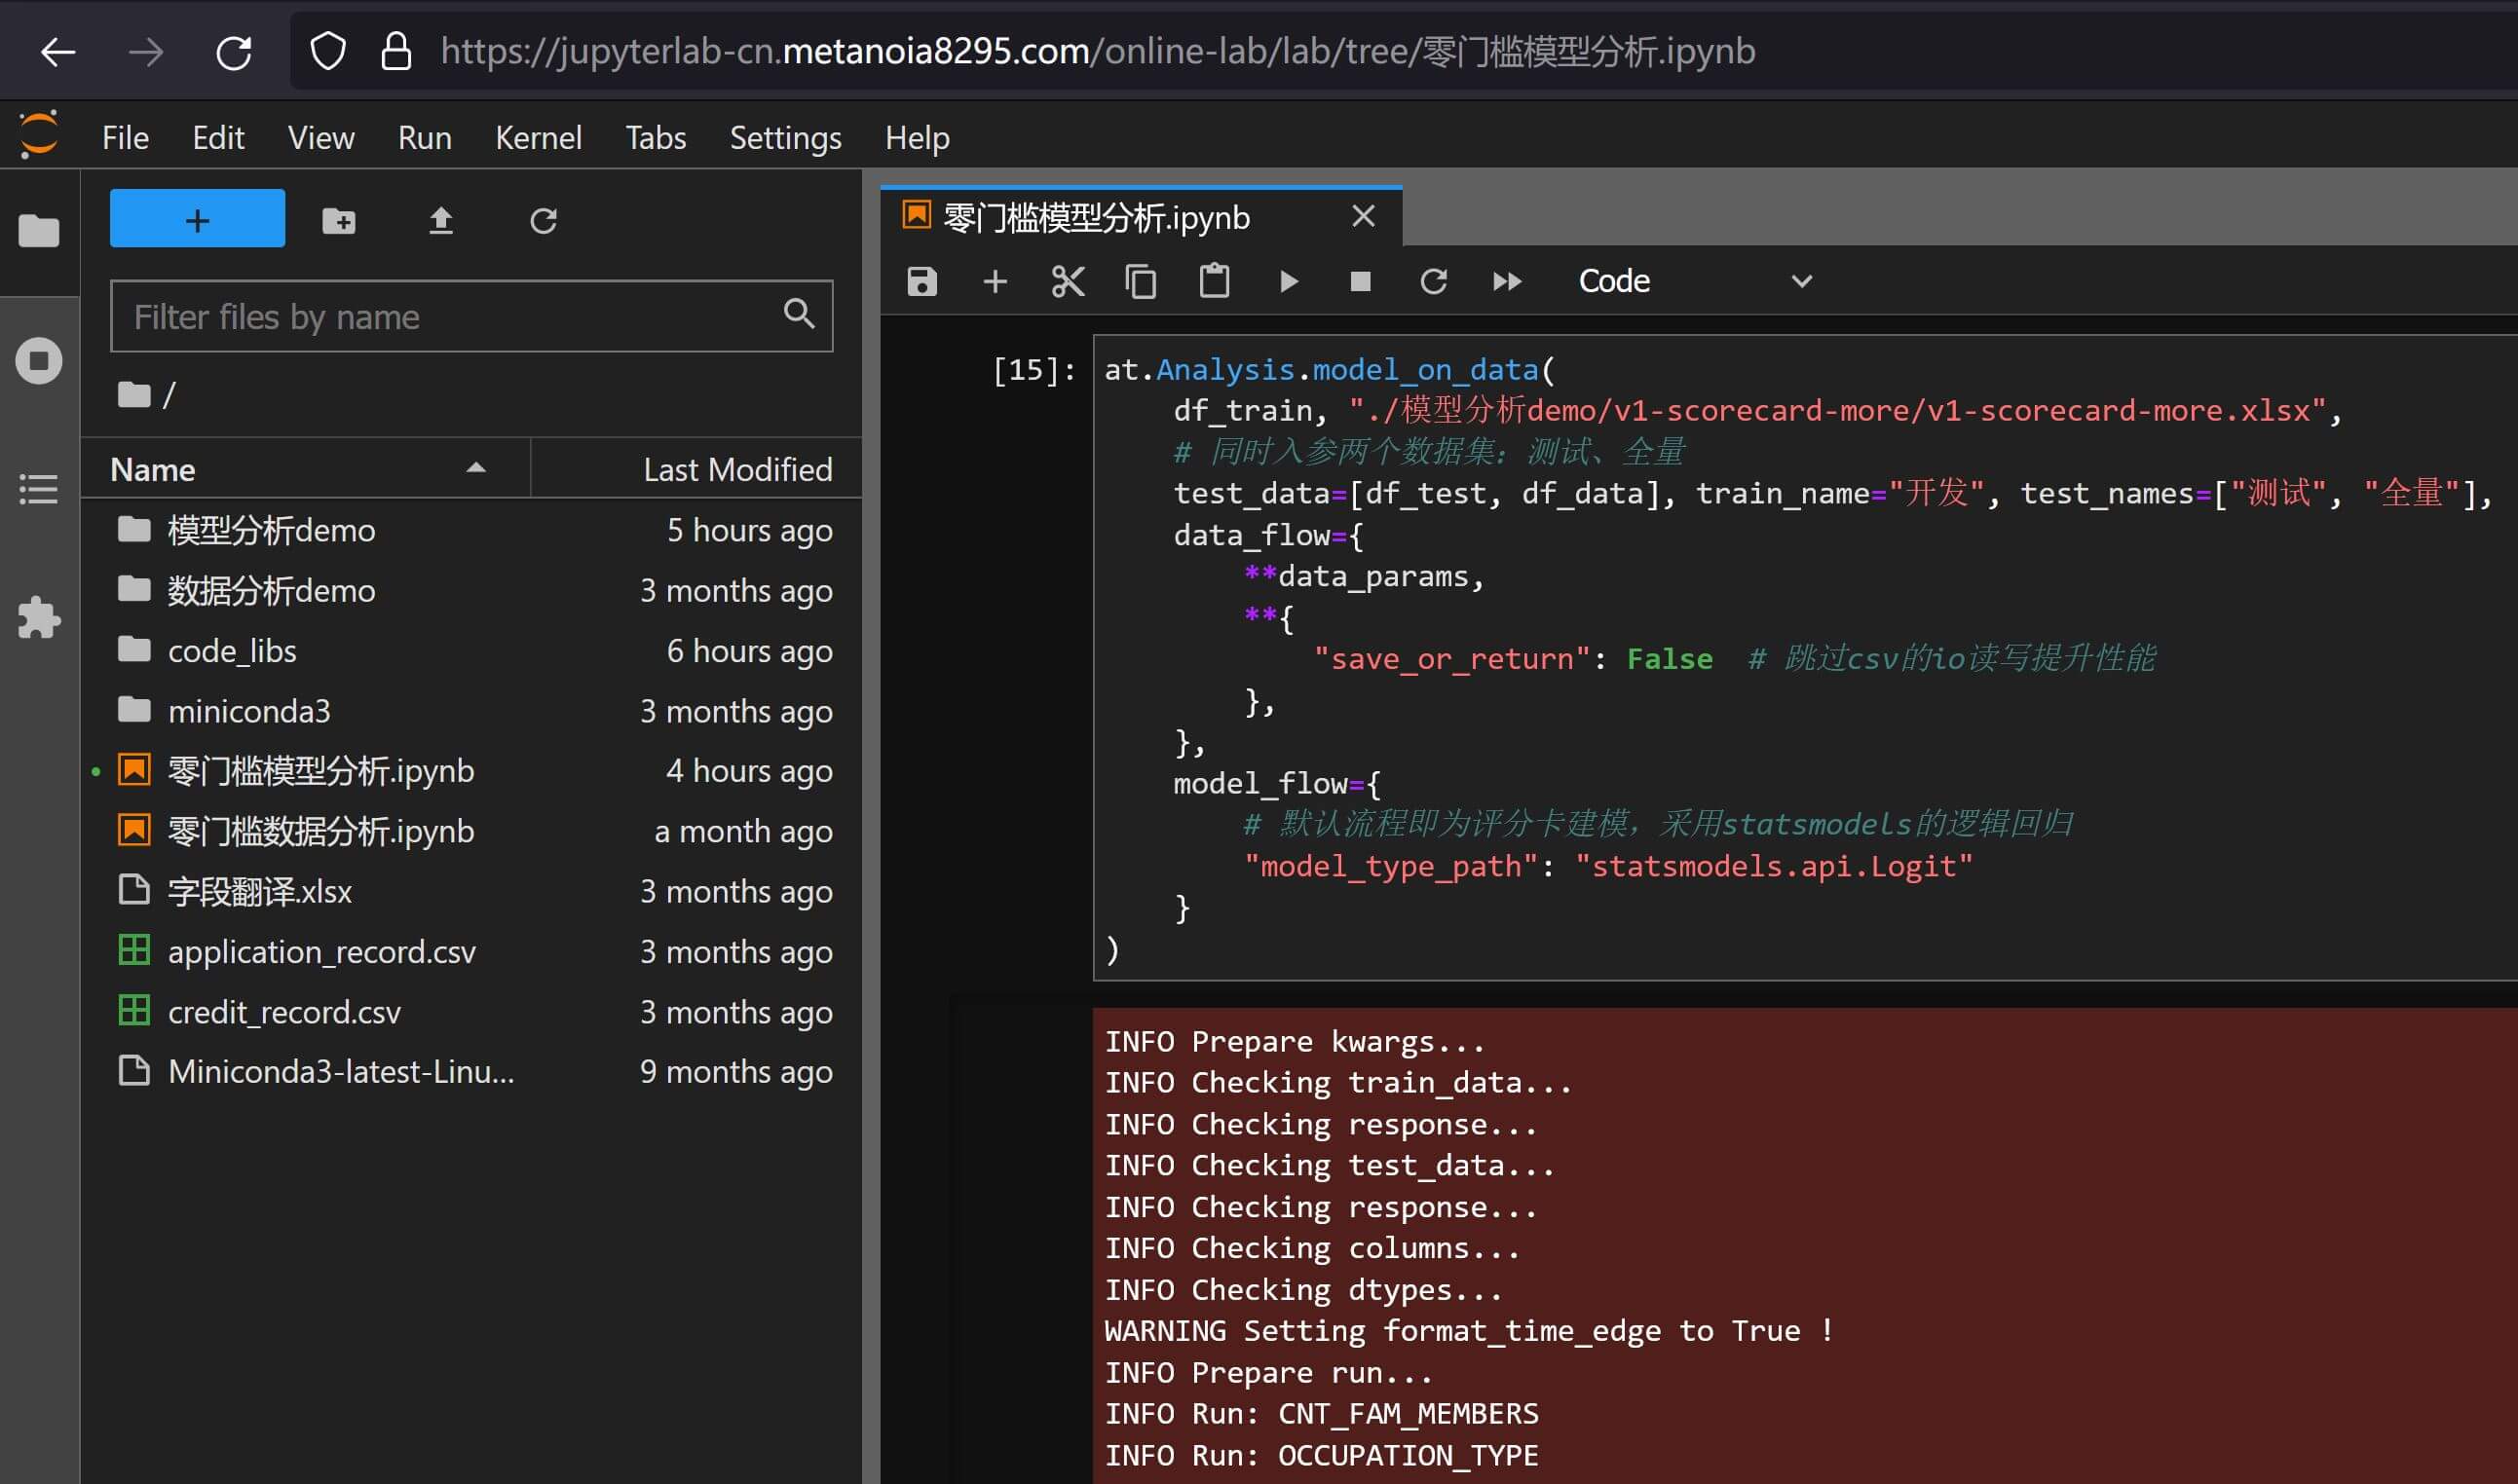Click the save notebook icon
The image size is (2518, 1484).
click(x=921, y=282)
